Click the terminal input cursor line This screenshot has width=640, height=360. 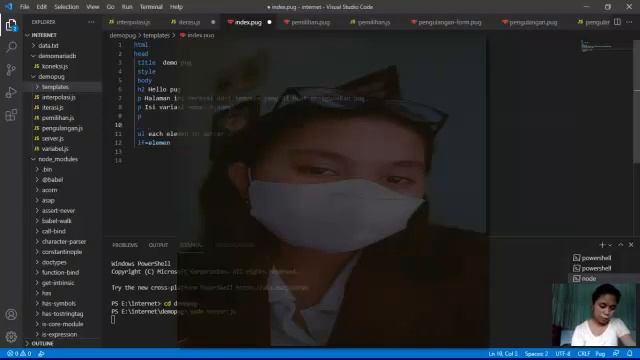coord(113,320)
